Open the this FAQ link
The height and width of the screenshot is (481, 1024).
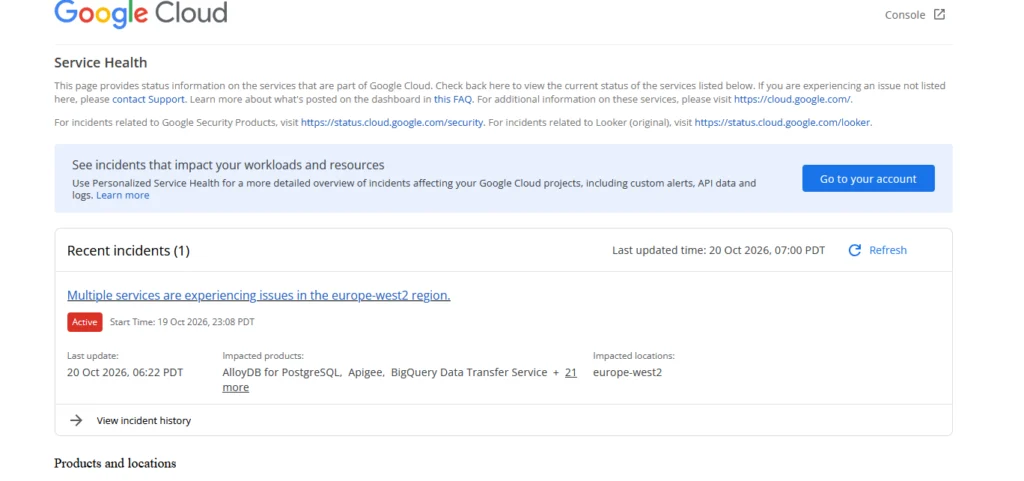453,100
